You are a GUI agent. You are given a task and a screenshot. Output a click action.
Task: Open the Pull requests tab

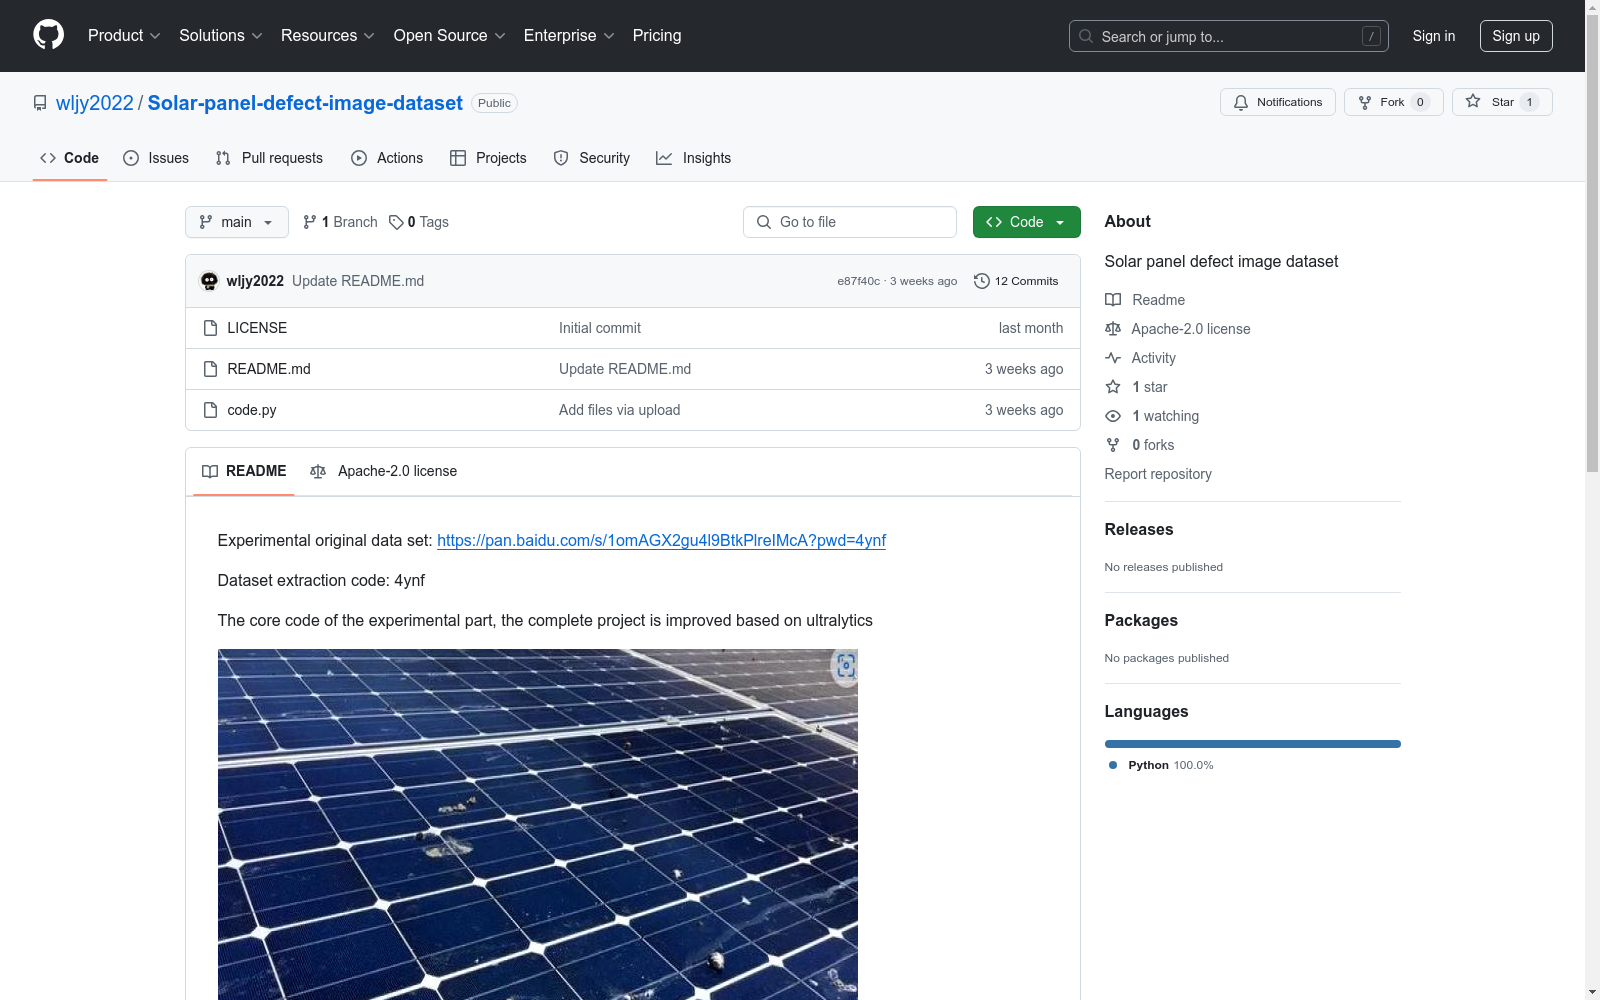[269, 158]
